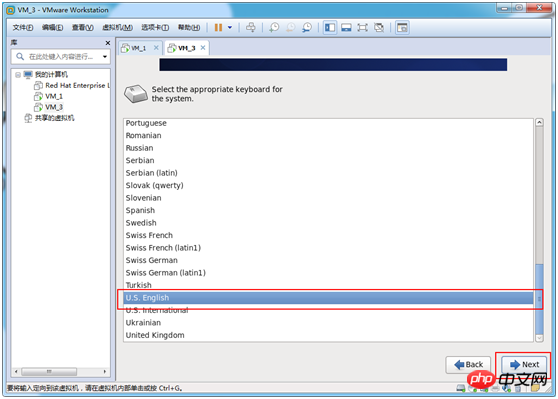Click the hard disk status bar icon
558x399 pixels.
point(461,388)
